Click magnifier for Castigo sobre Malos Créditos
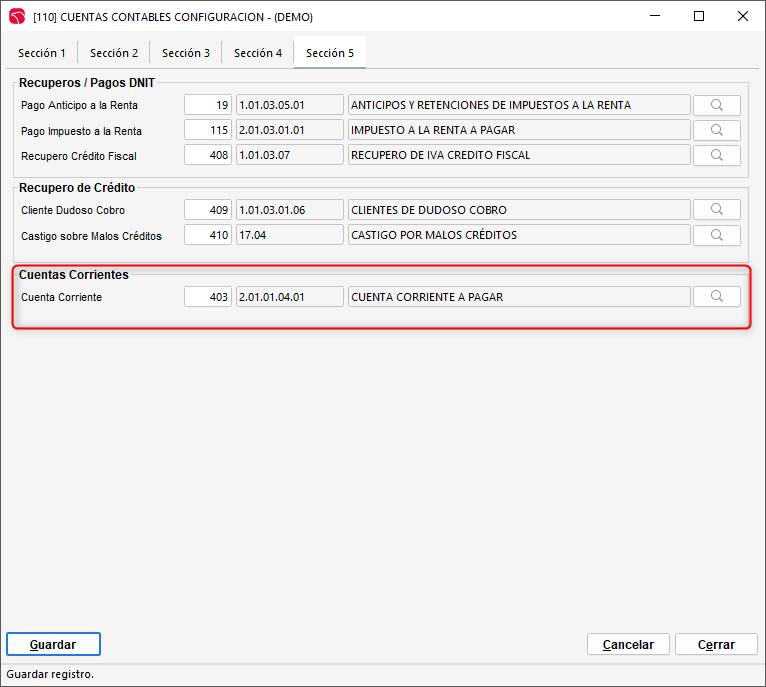This screenshot has height=687, width=766. point(716,235)
